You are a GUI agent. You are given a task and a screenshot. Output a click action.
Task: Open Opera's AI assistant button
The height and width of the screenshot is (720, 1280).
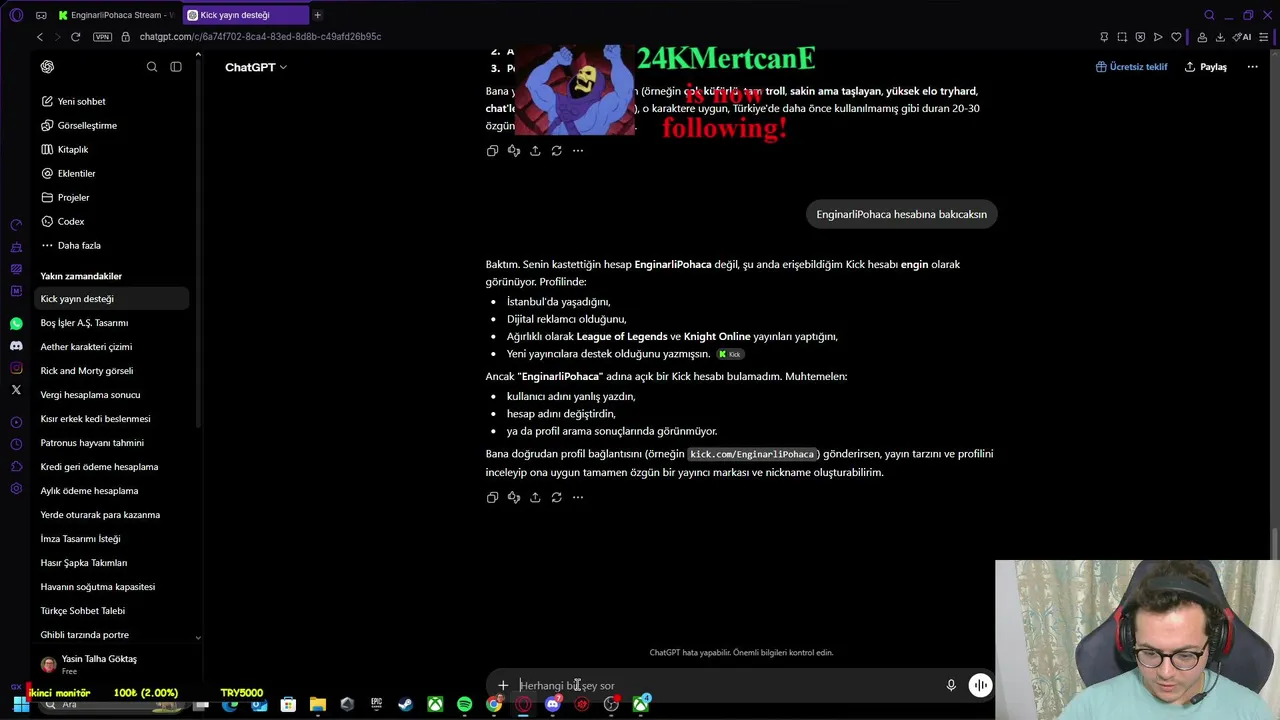1243,37
